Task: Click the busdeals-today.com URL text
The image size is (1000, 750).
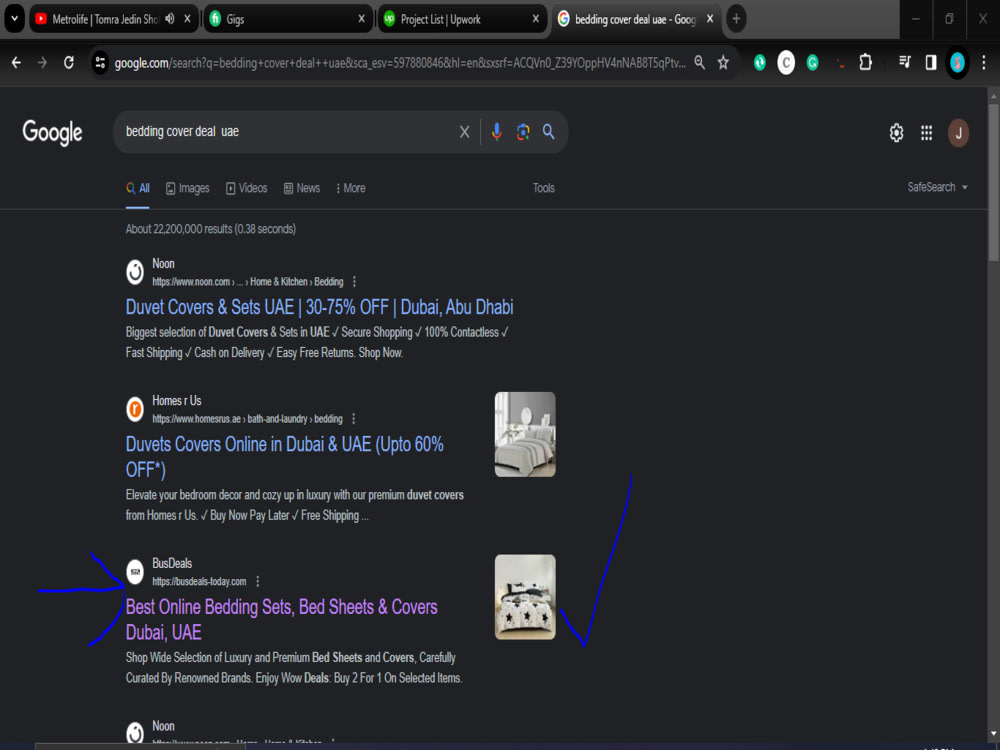Action: click(199, 582)
